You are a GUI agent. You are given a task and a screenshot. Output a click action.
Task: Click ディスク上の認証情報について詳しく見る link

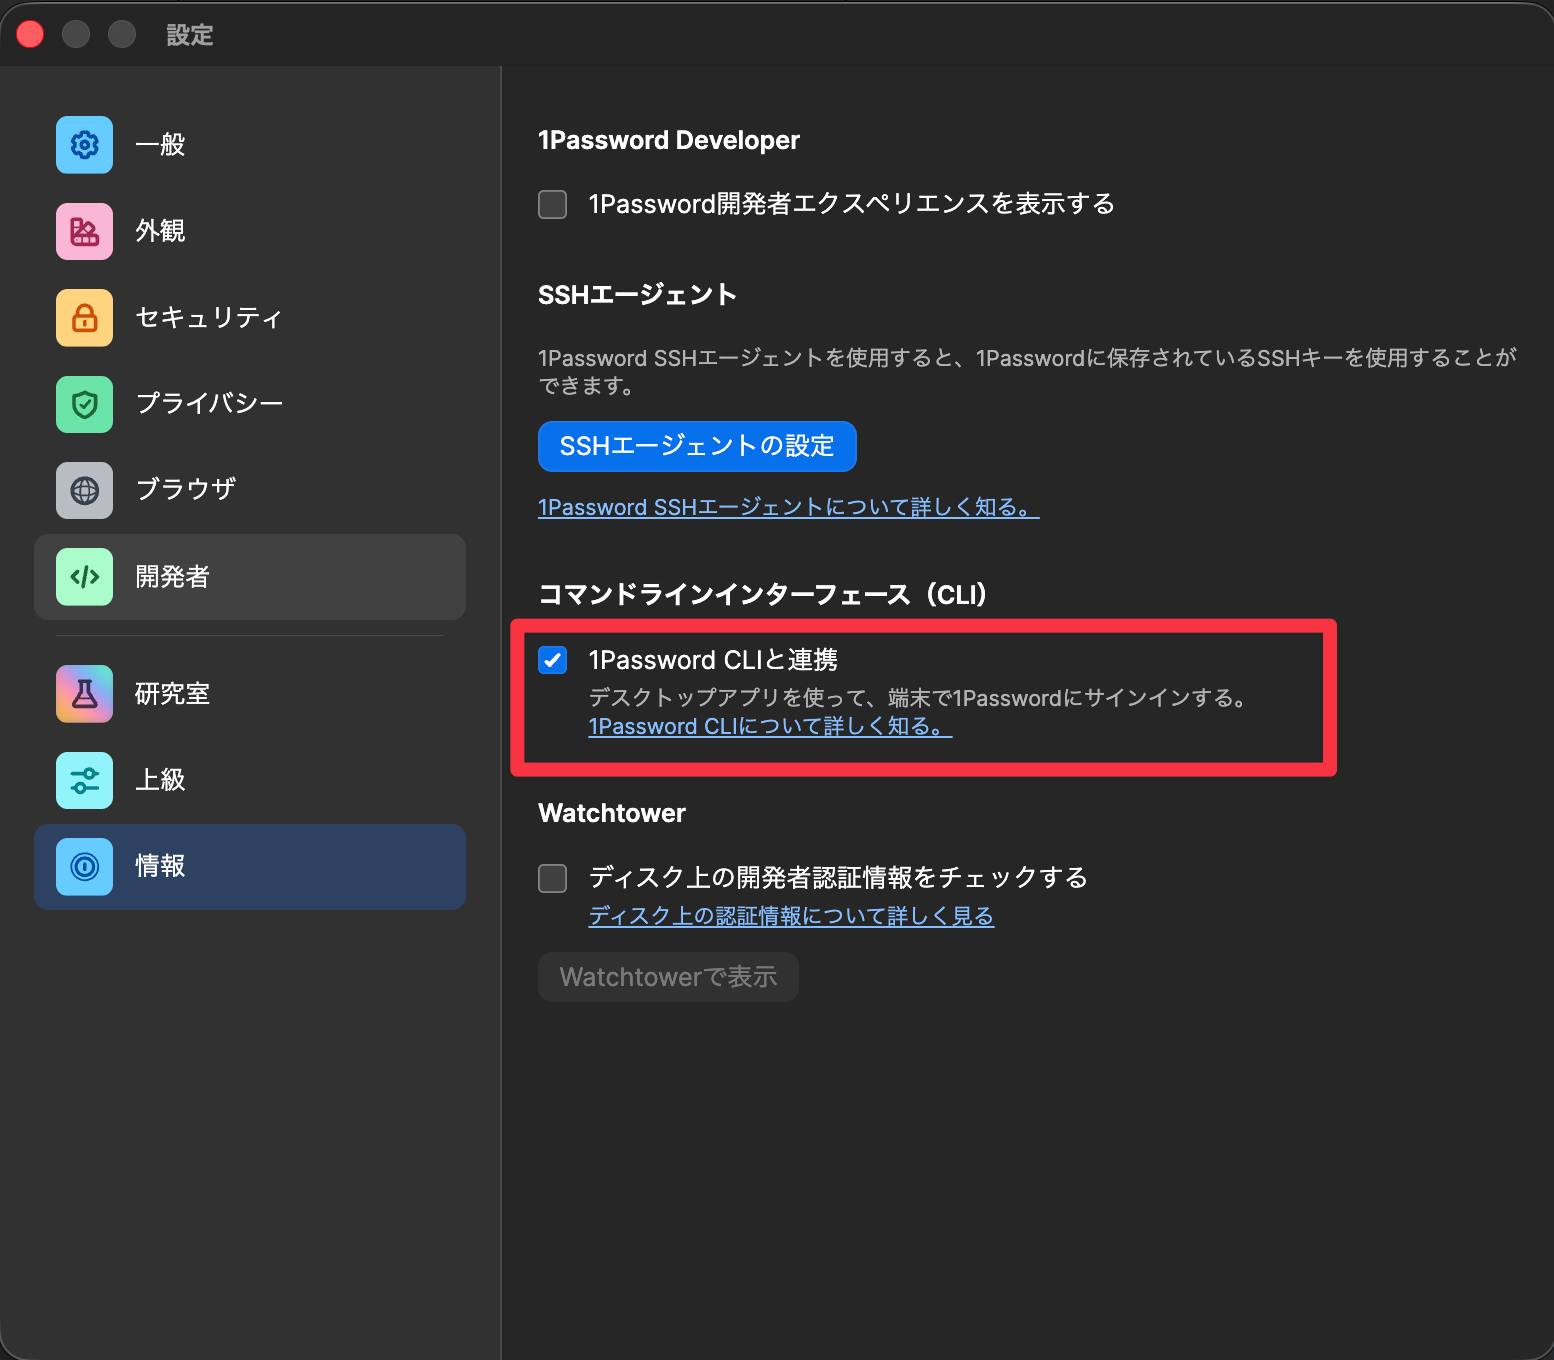pos(791,915)
